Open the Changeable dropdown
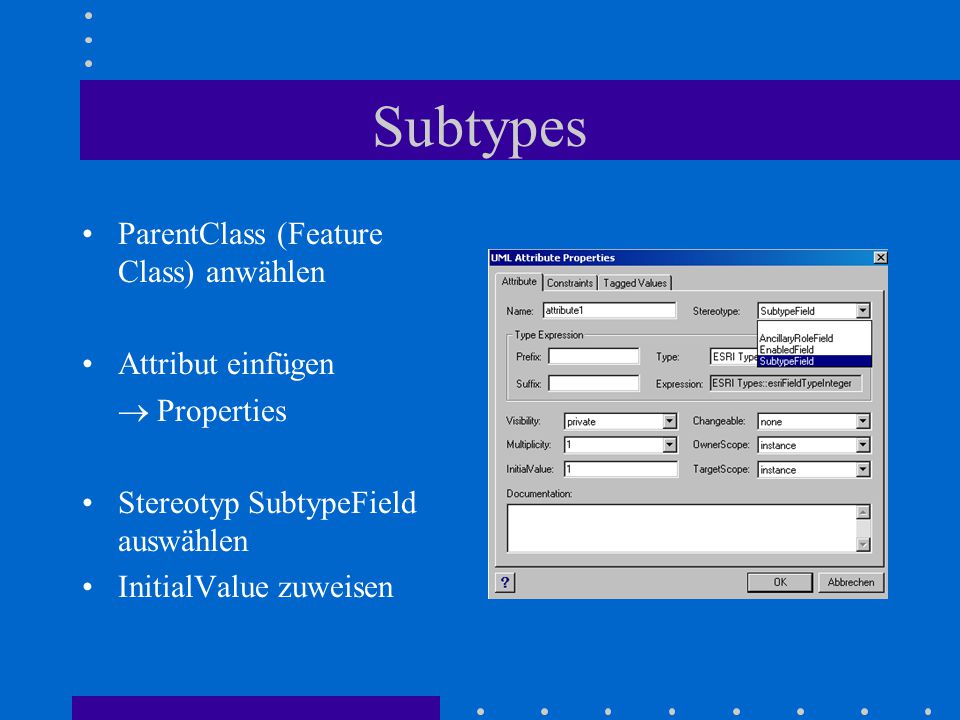Screen dimensions: 960x720 pyautogui.click(x=863, y=421)
